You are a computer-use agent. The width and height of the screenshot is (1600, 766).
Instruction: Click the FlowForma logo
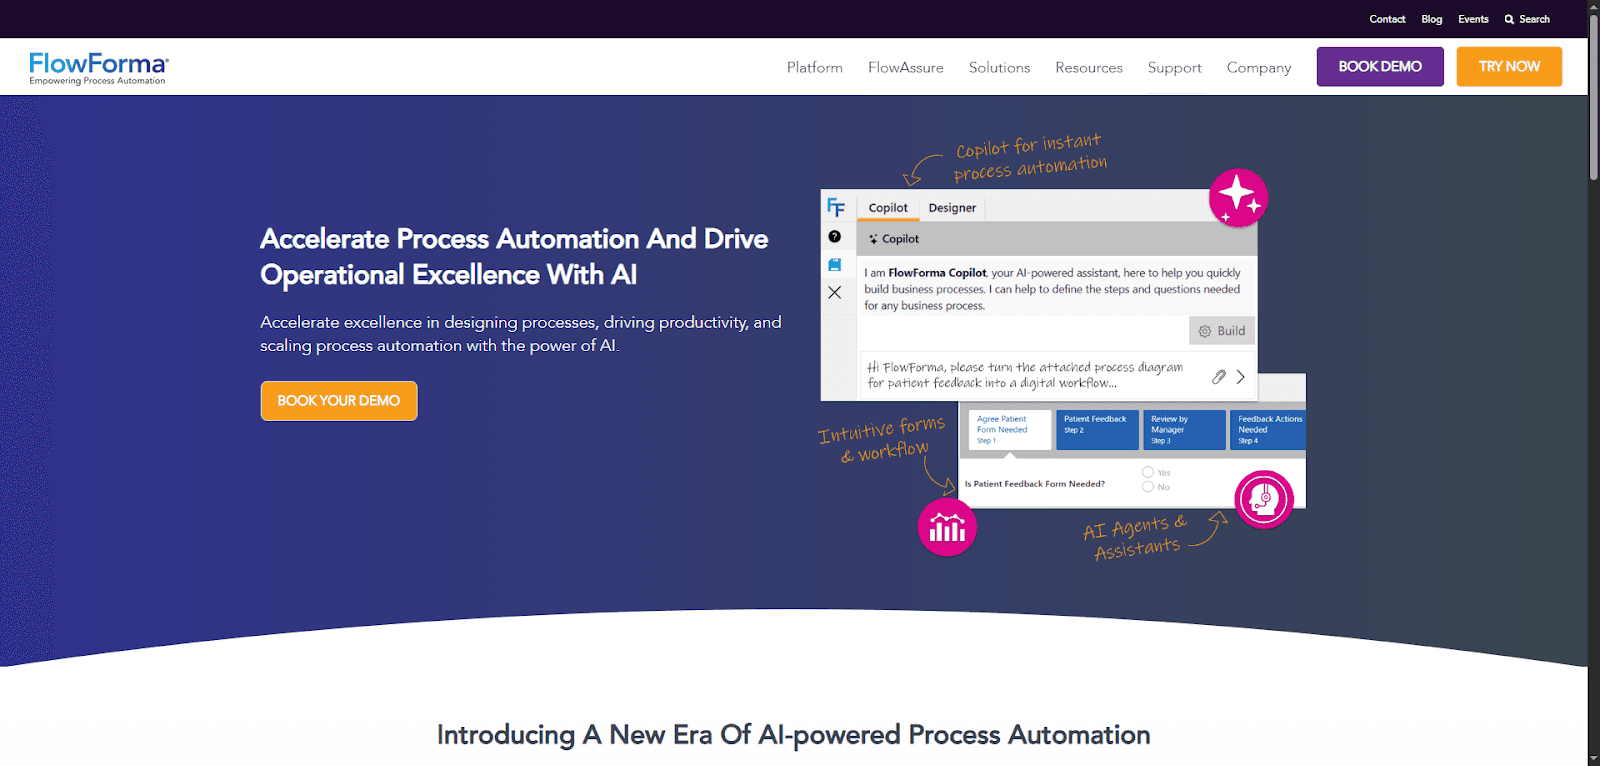point(99,68)
